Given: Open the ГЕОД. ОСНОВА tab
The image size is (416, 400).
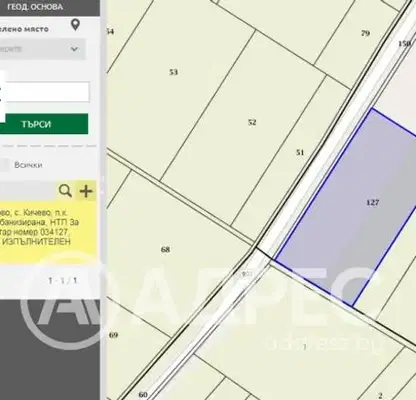Looking at the screenshot, I should (x=35, y=7).
